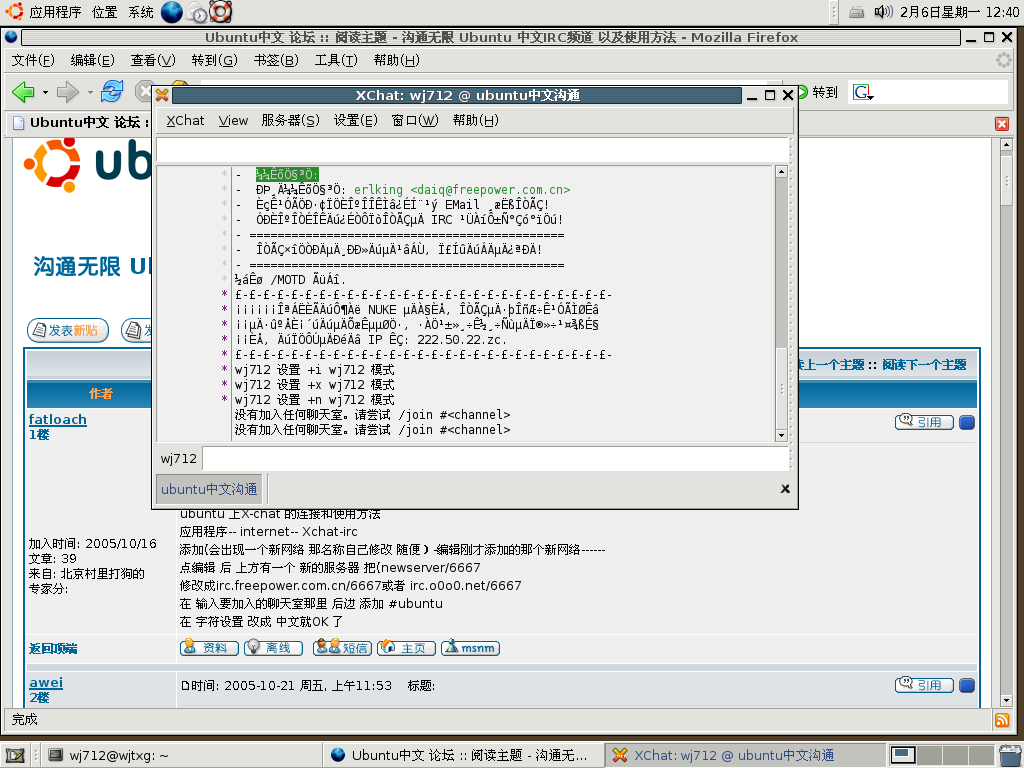Screen dimensions: 1024x768
Task: Click the 资料 profile button
Action: (209, 648)
